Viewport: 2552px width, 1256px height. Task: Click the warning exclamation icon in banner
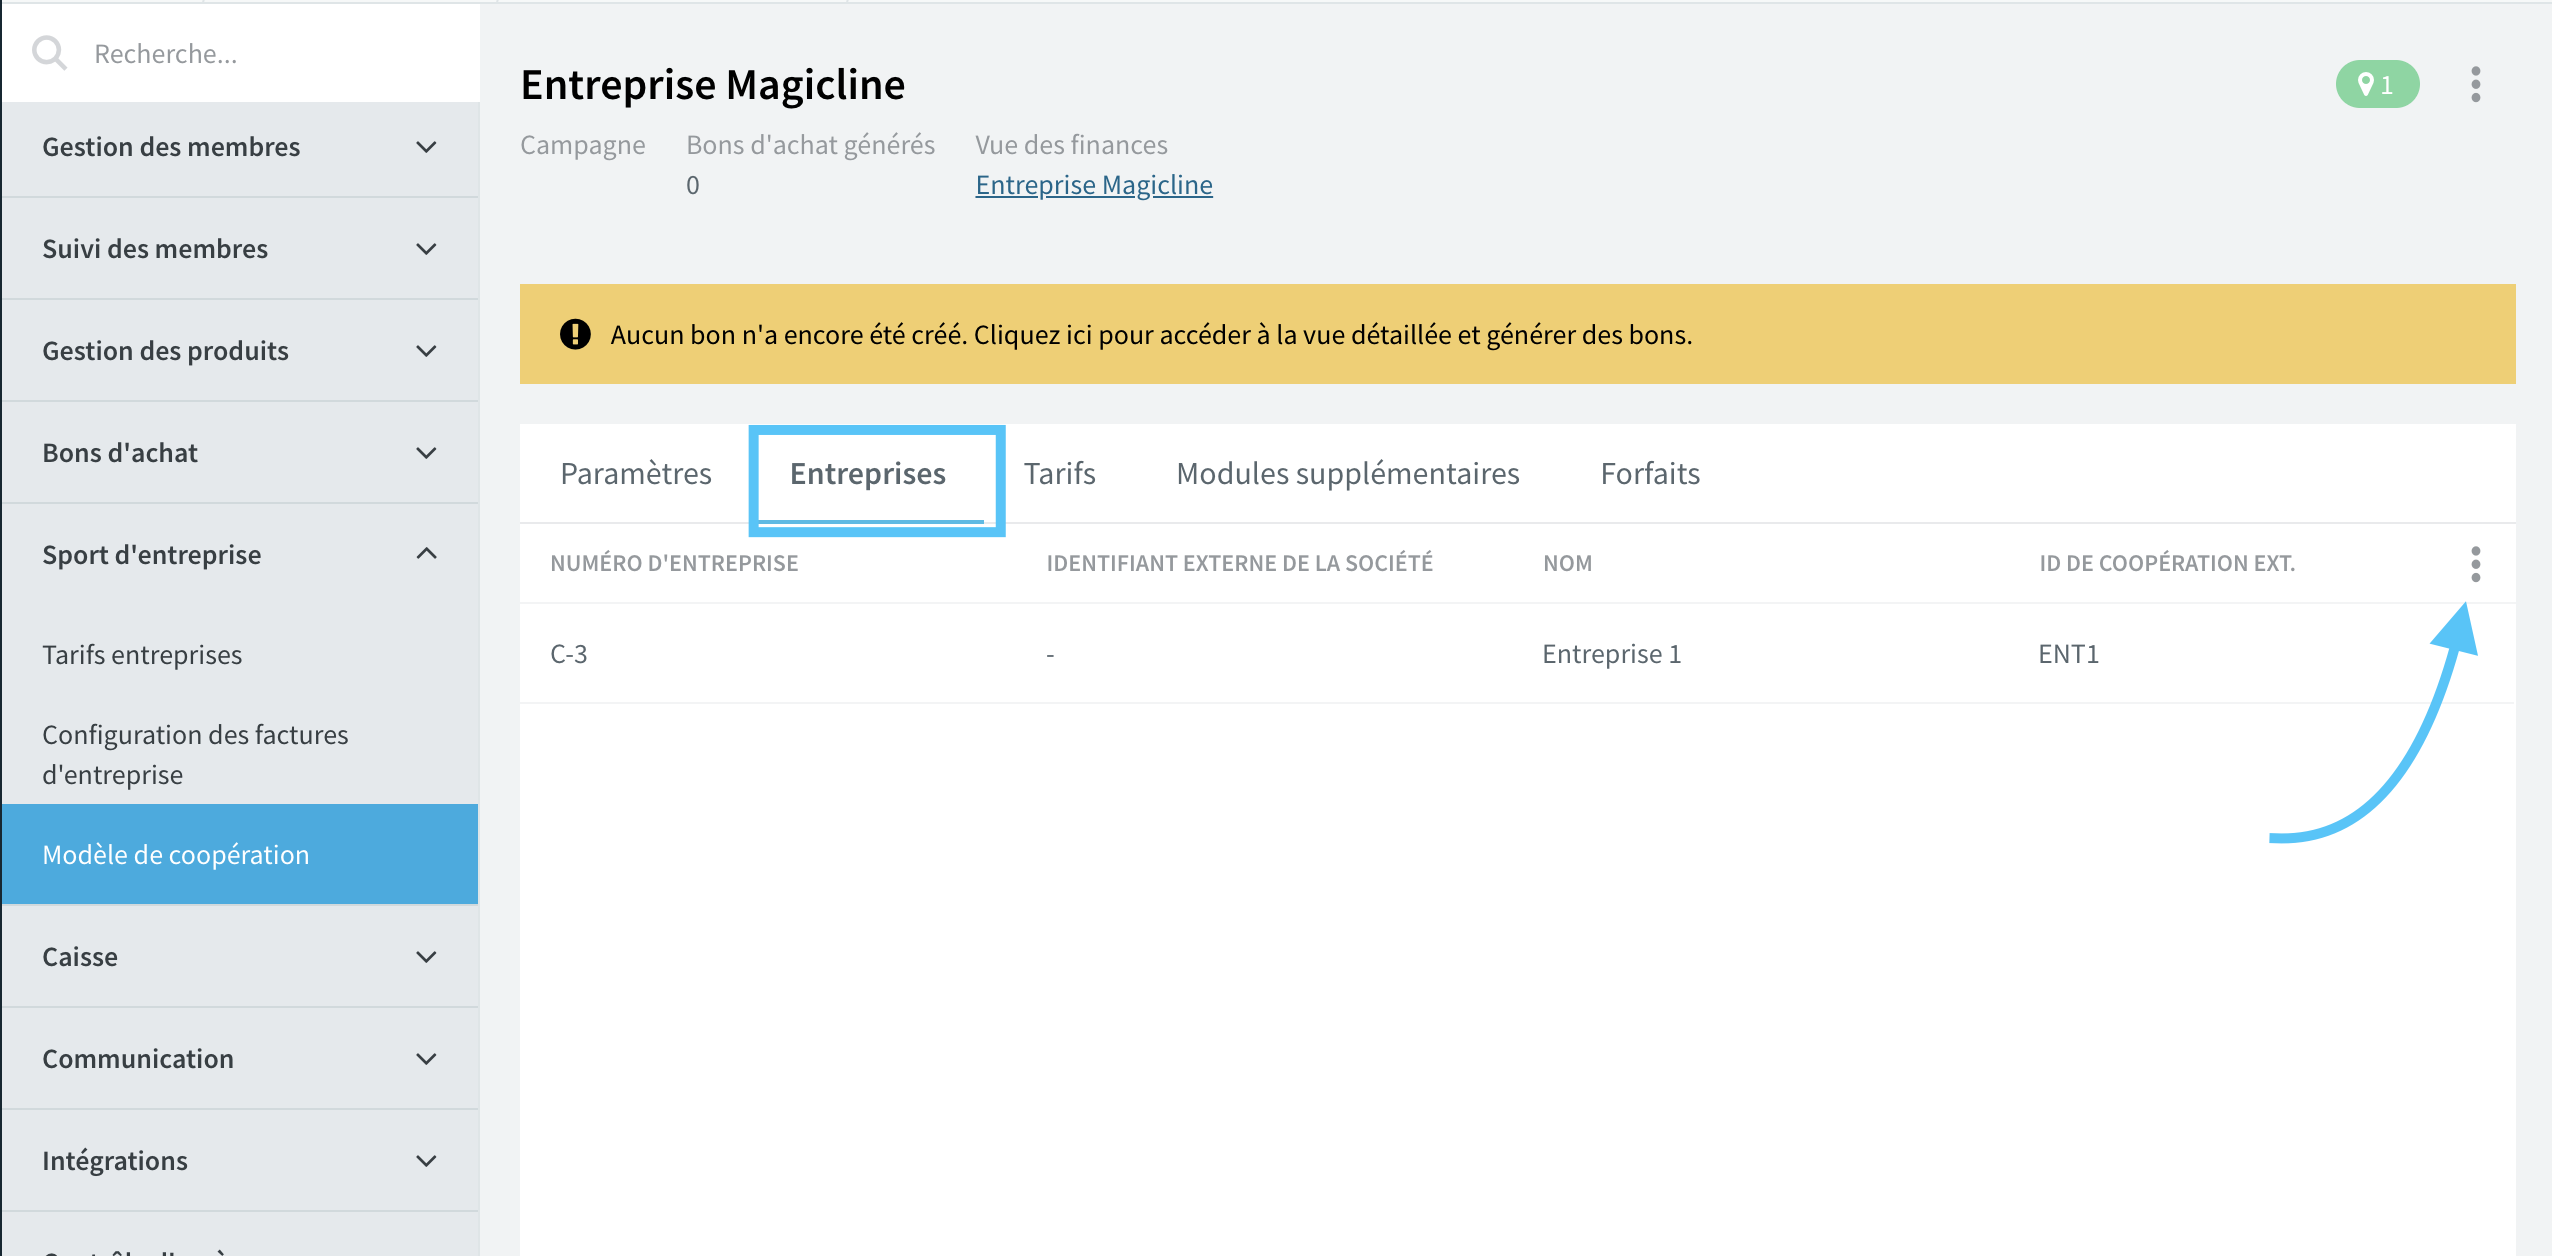pos(575,334)
